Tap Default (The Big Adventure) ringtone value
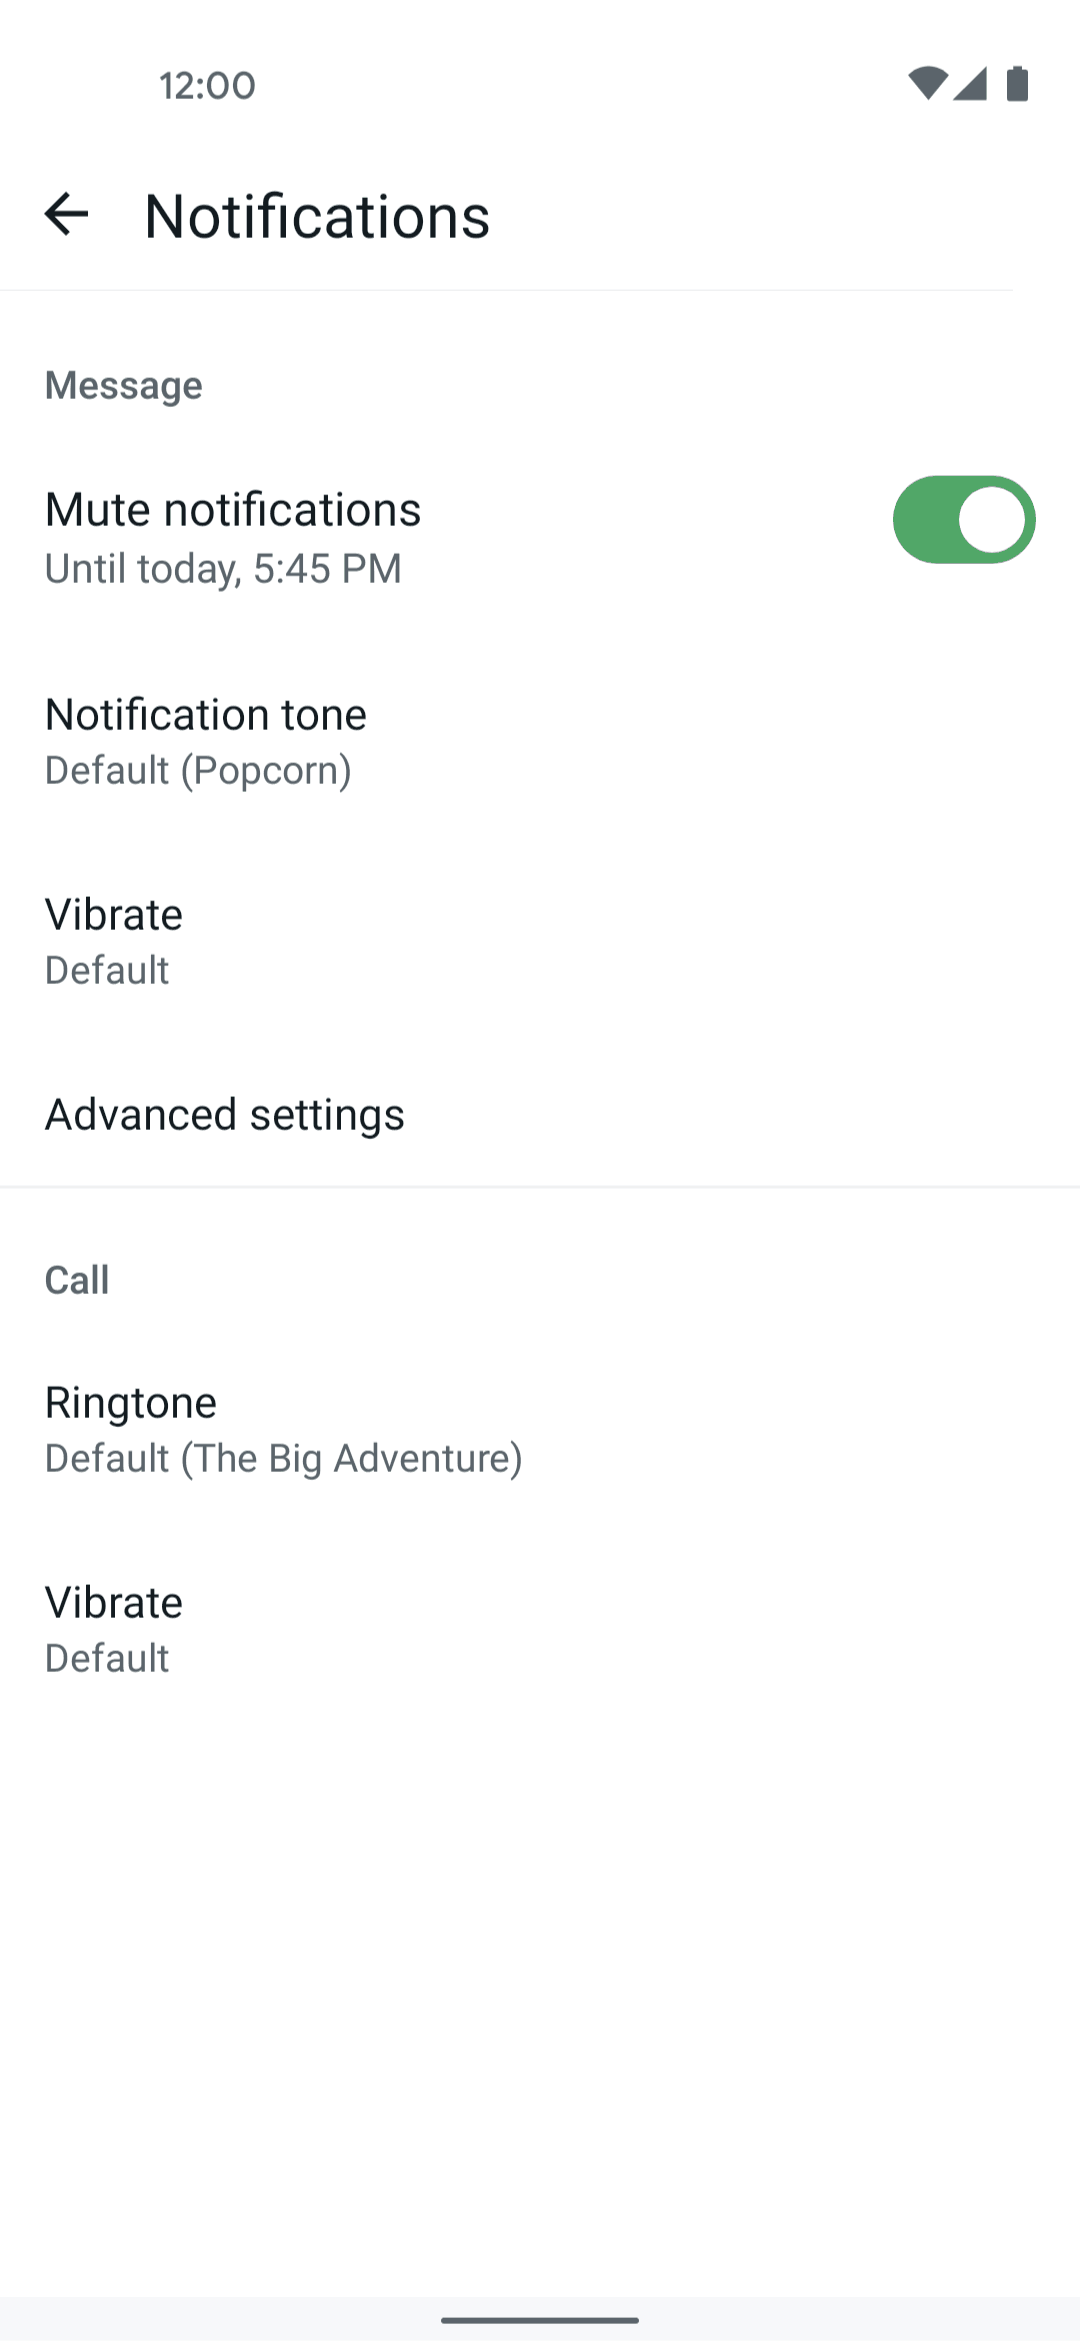 click(284, 1459)
